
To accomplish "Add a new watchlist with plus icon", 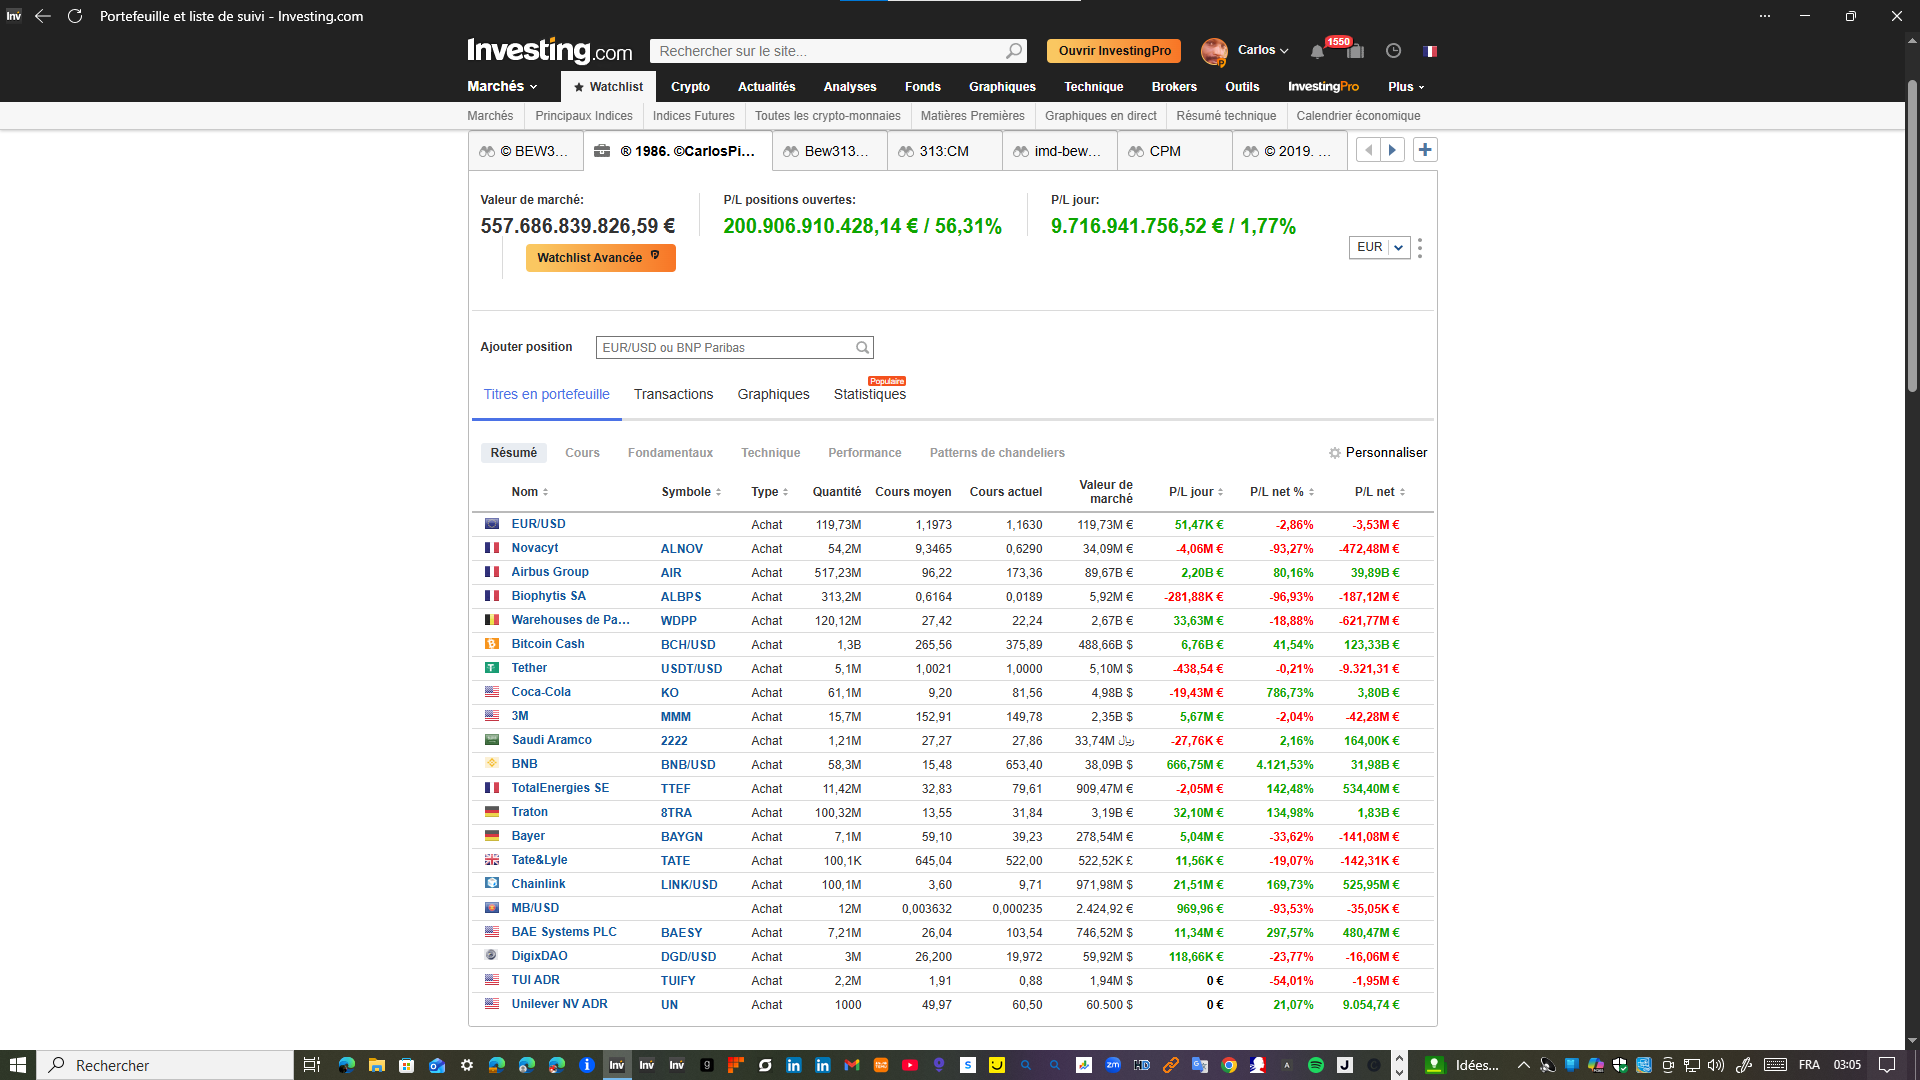I will 1425,150.
